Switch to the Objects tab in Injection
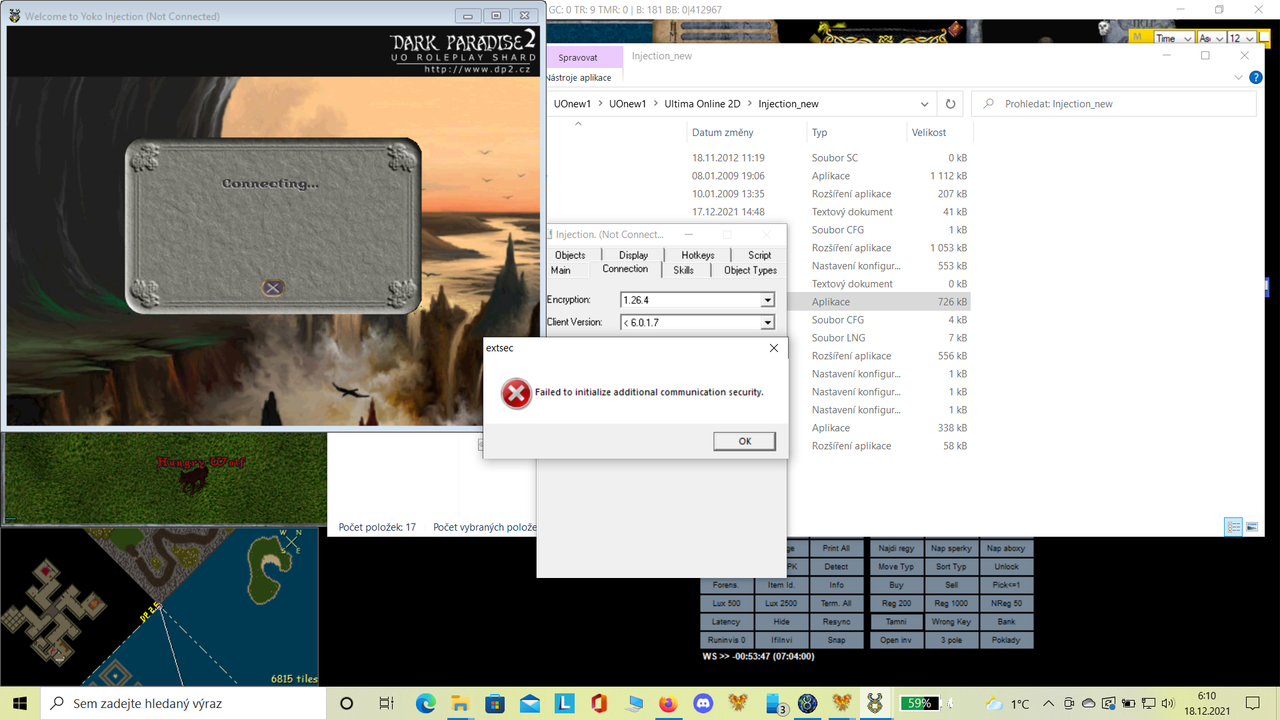Image resolution: width=1280 pixels, height=720 pixels. pyautogui.click(x=570, y=255)
